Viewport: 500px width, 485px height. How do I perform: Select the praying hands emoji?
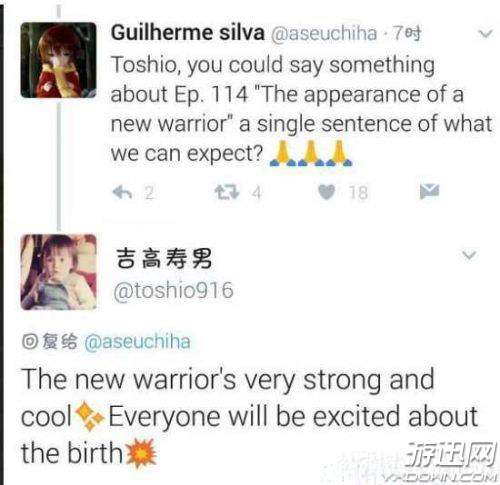(x=311, y=153)
